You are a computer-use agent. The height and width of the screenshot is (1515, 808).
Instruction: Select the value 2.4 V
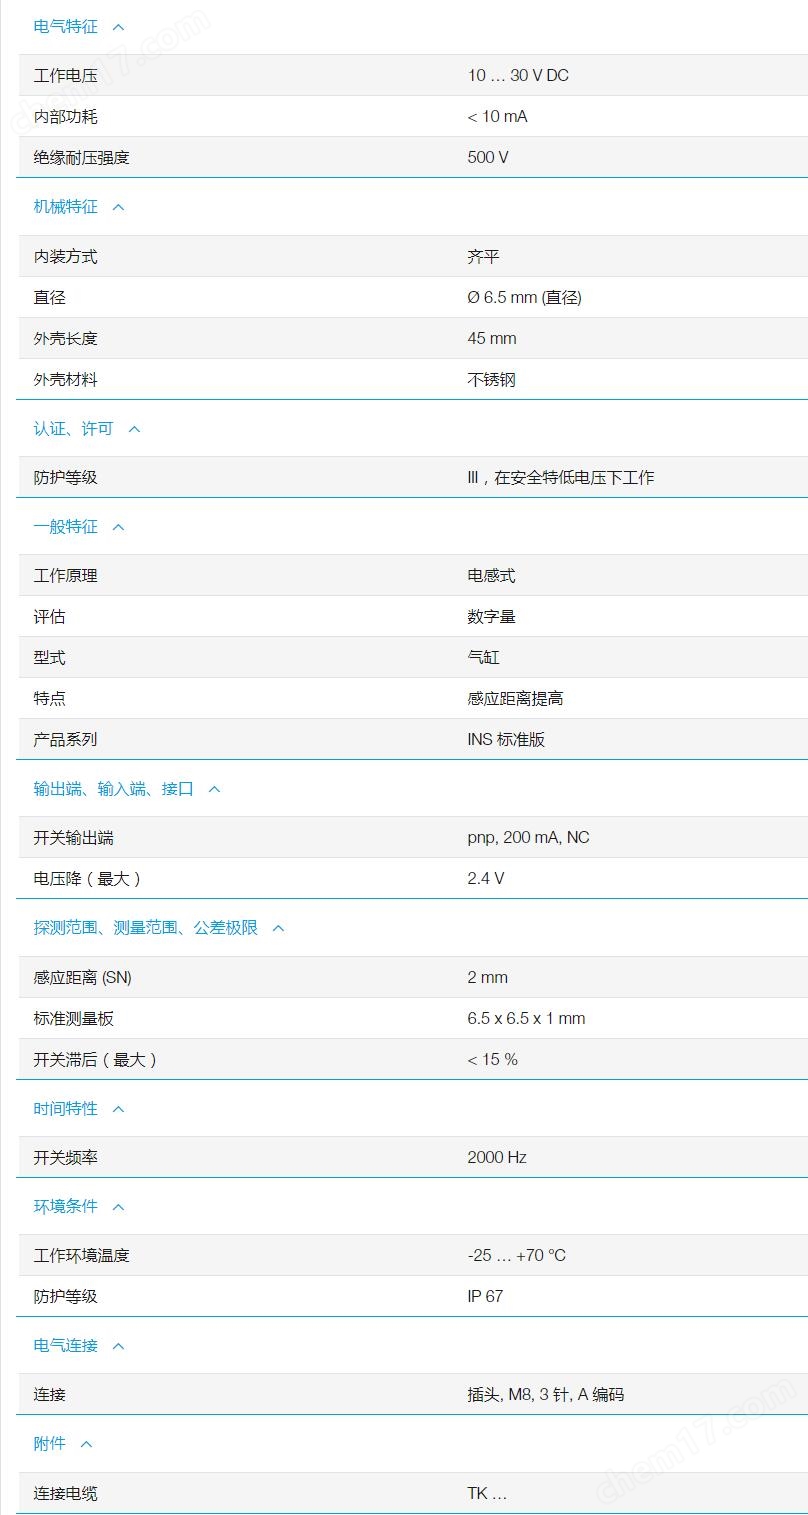pos(486,879)
